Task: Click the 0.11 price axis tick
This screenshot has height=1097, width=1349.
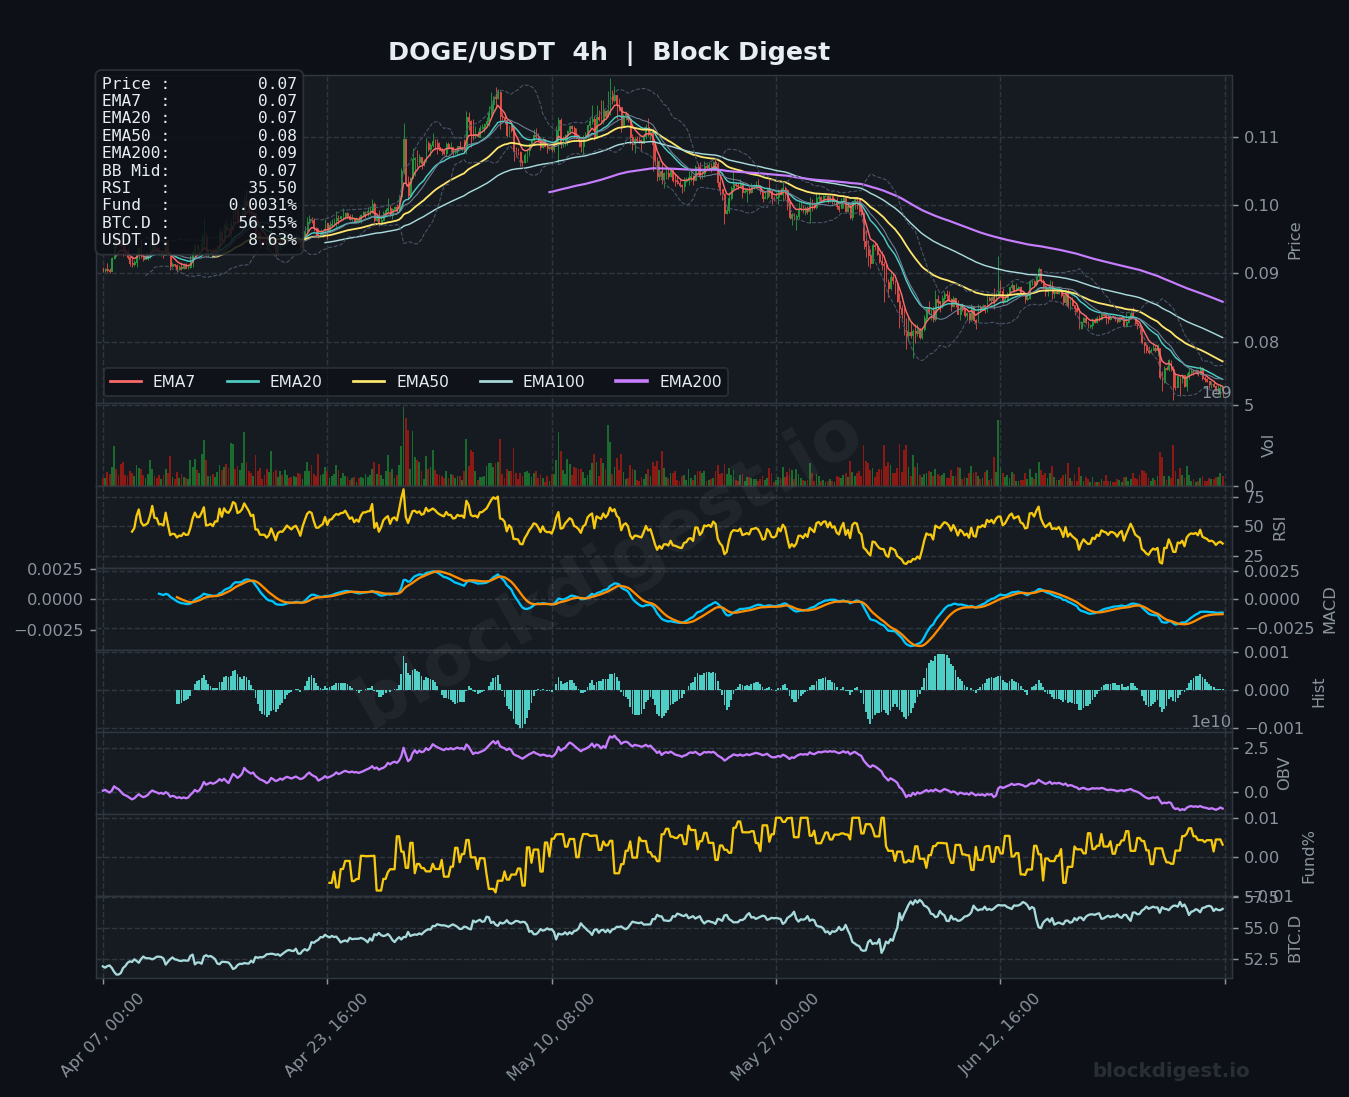Action: point(1261,137)
